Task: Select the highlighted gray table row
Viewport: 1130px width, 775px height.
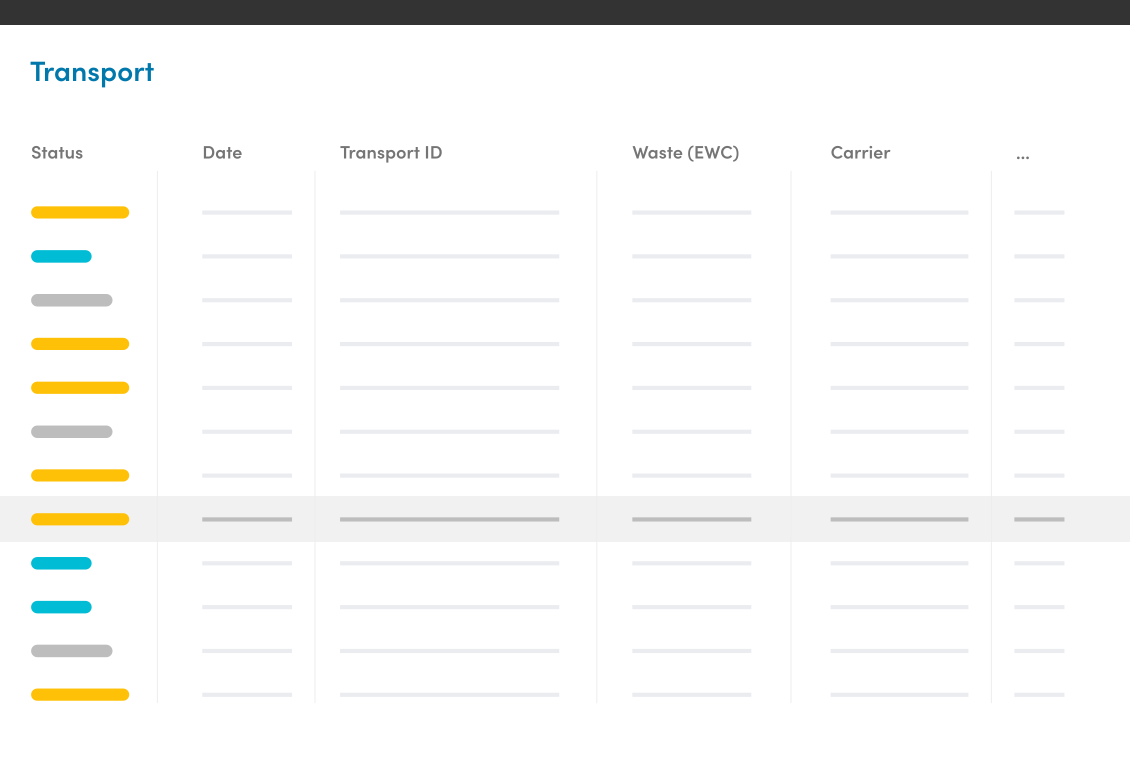Action: pyautogui.click(x=565, y=519)
